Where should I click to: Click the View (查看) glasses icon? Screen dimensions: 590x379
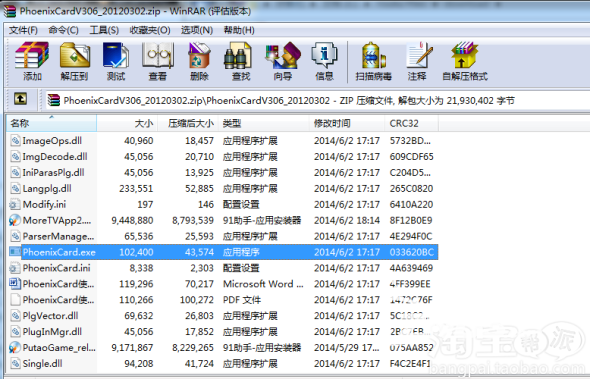[x=158, y=55]
